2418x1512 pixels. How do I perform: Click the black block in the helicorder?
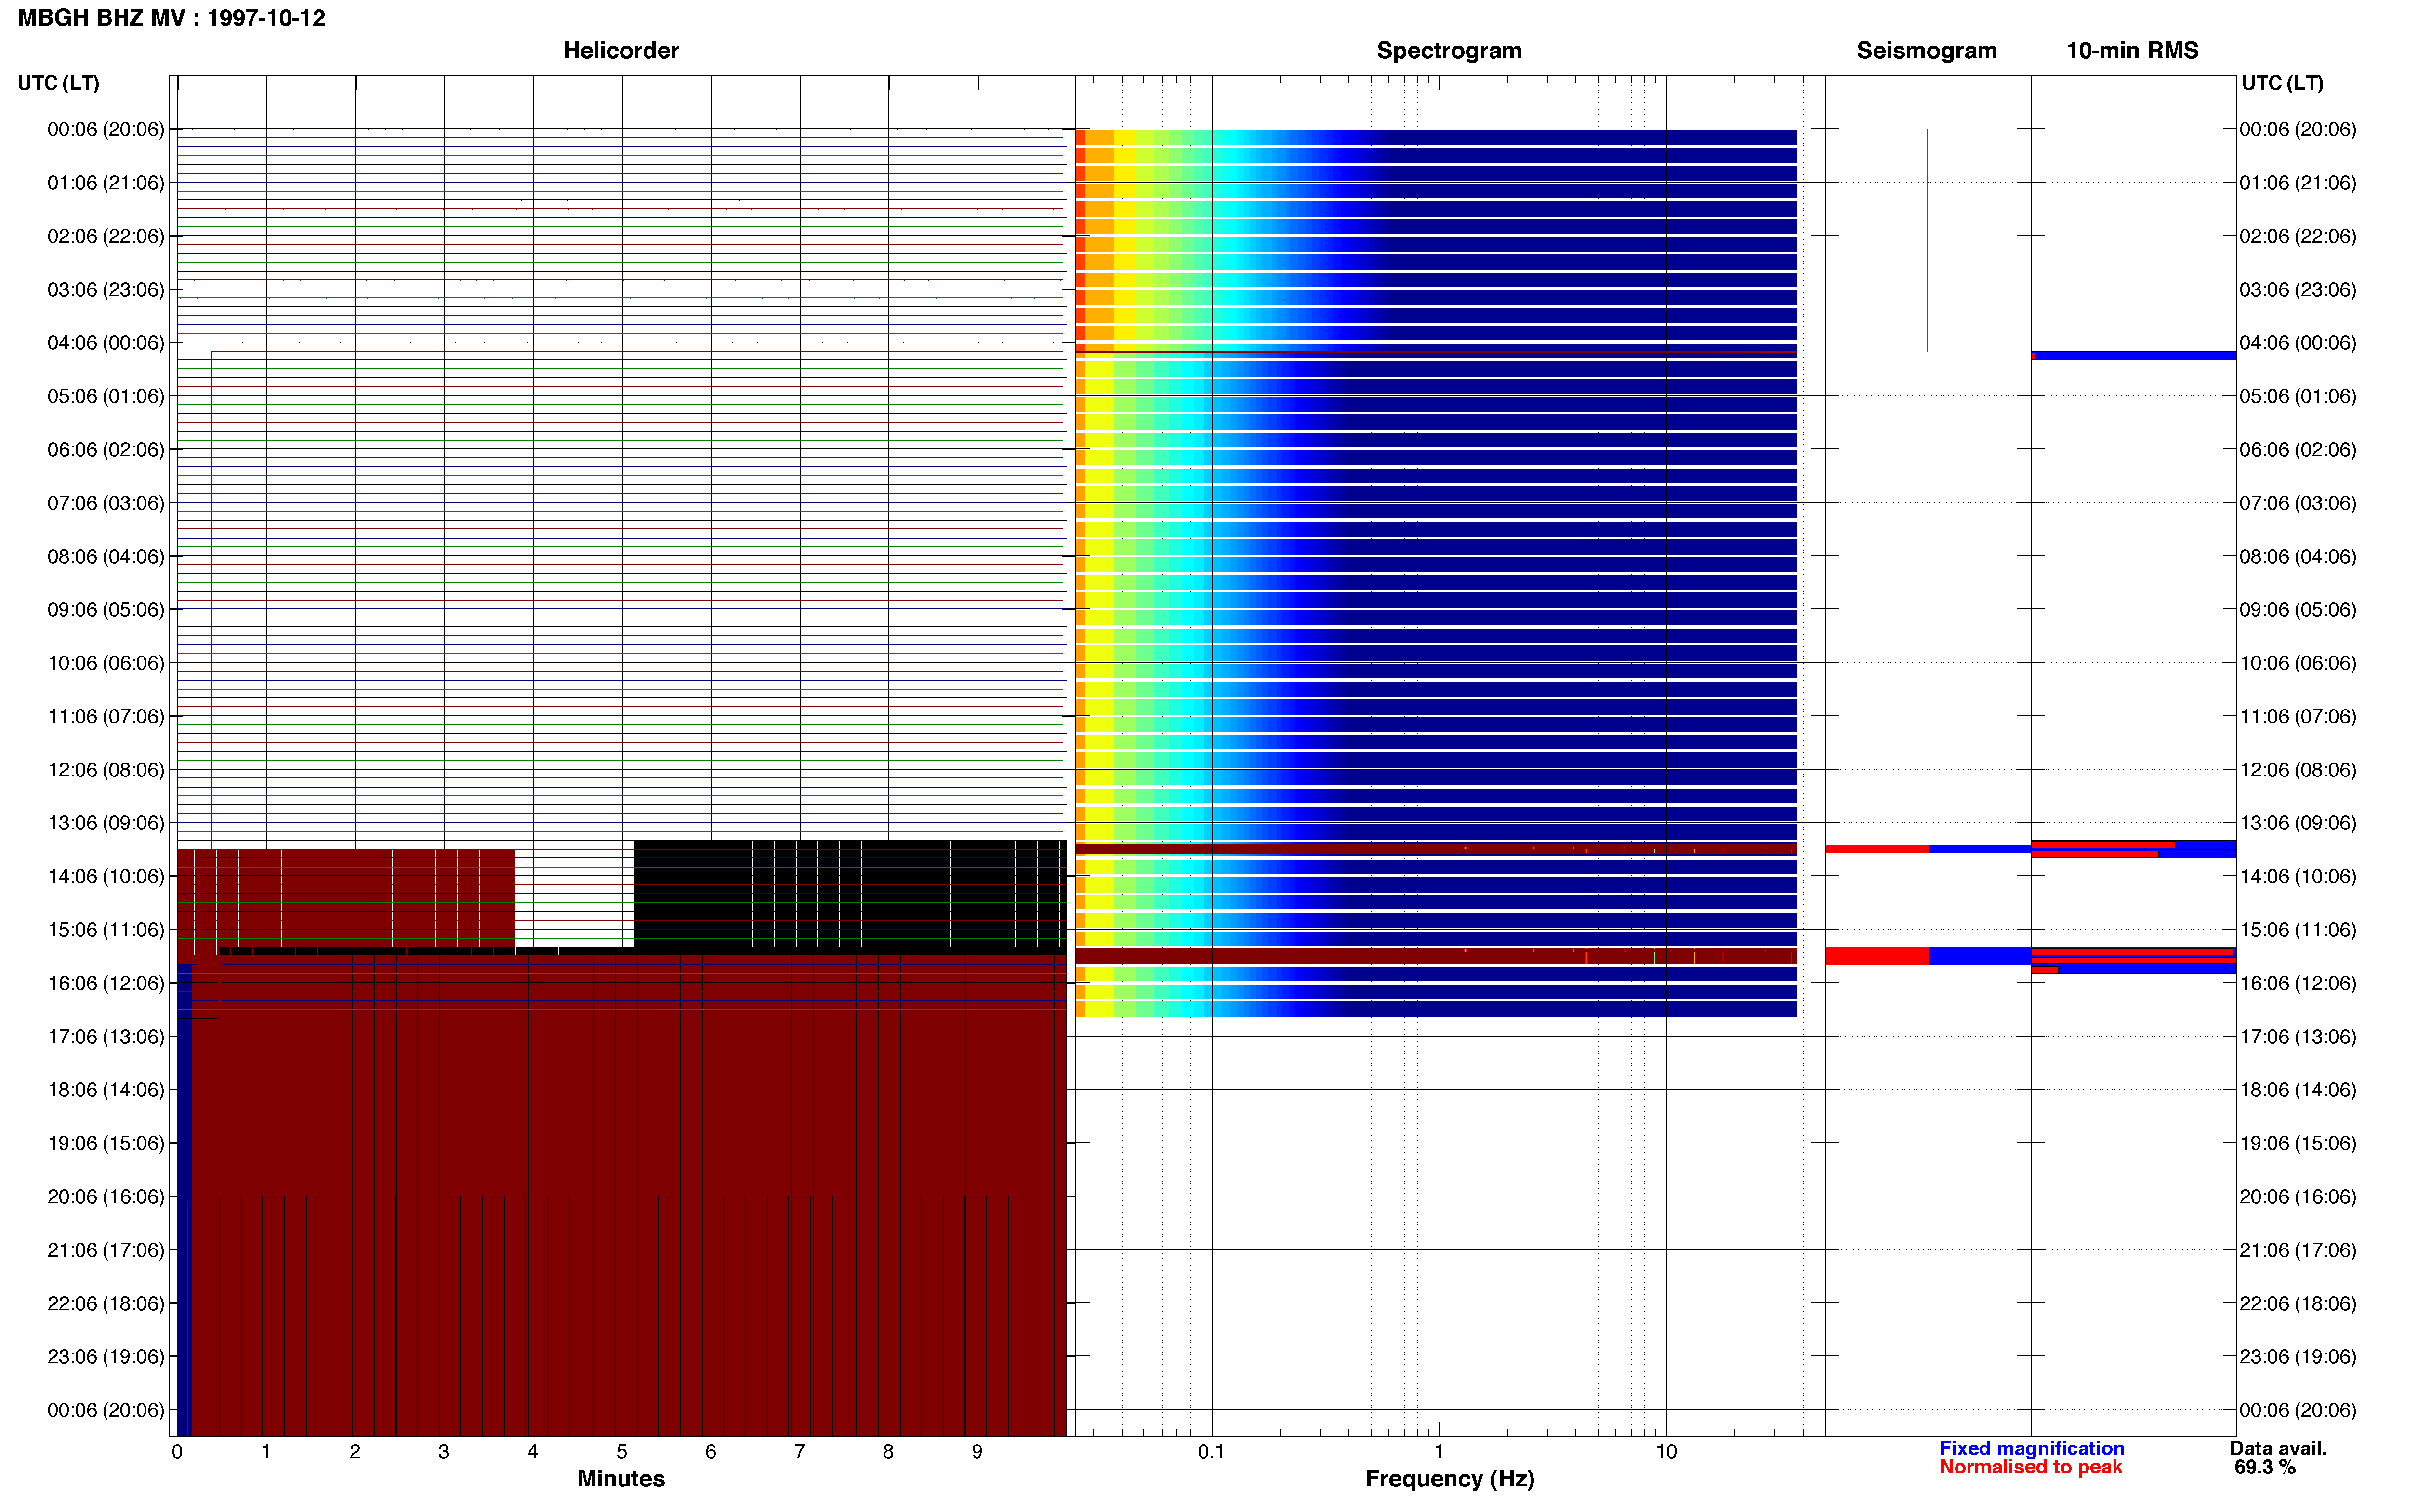(850, 893)
